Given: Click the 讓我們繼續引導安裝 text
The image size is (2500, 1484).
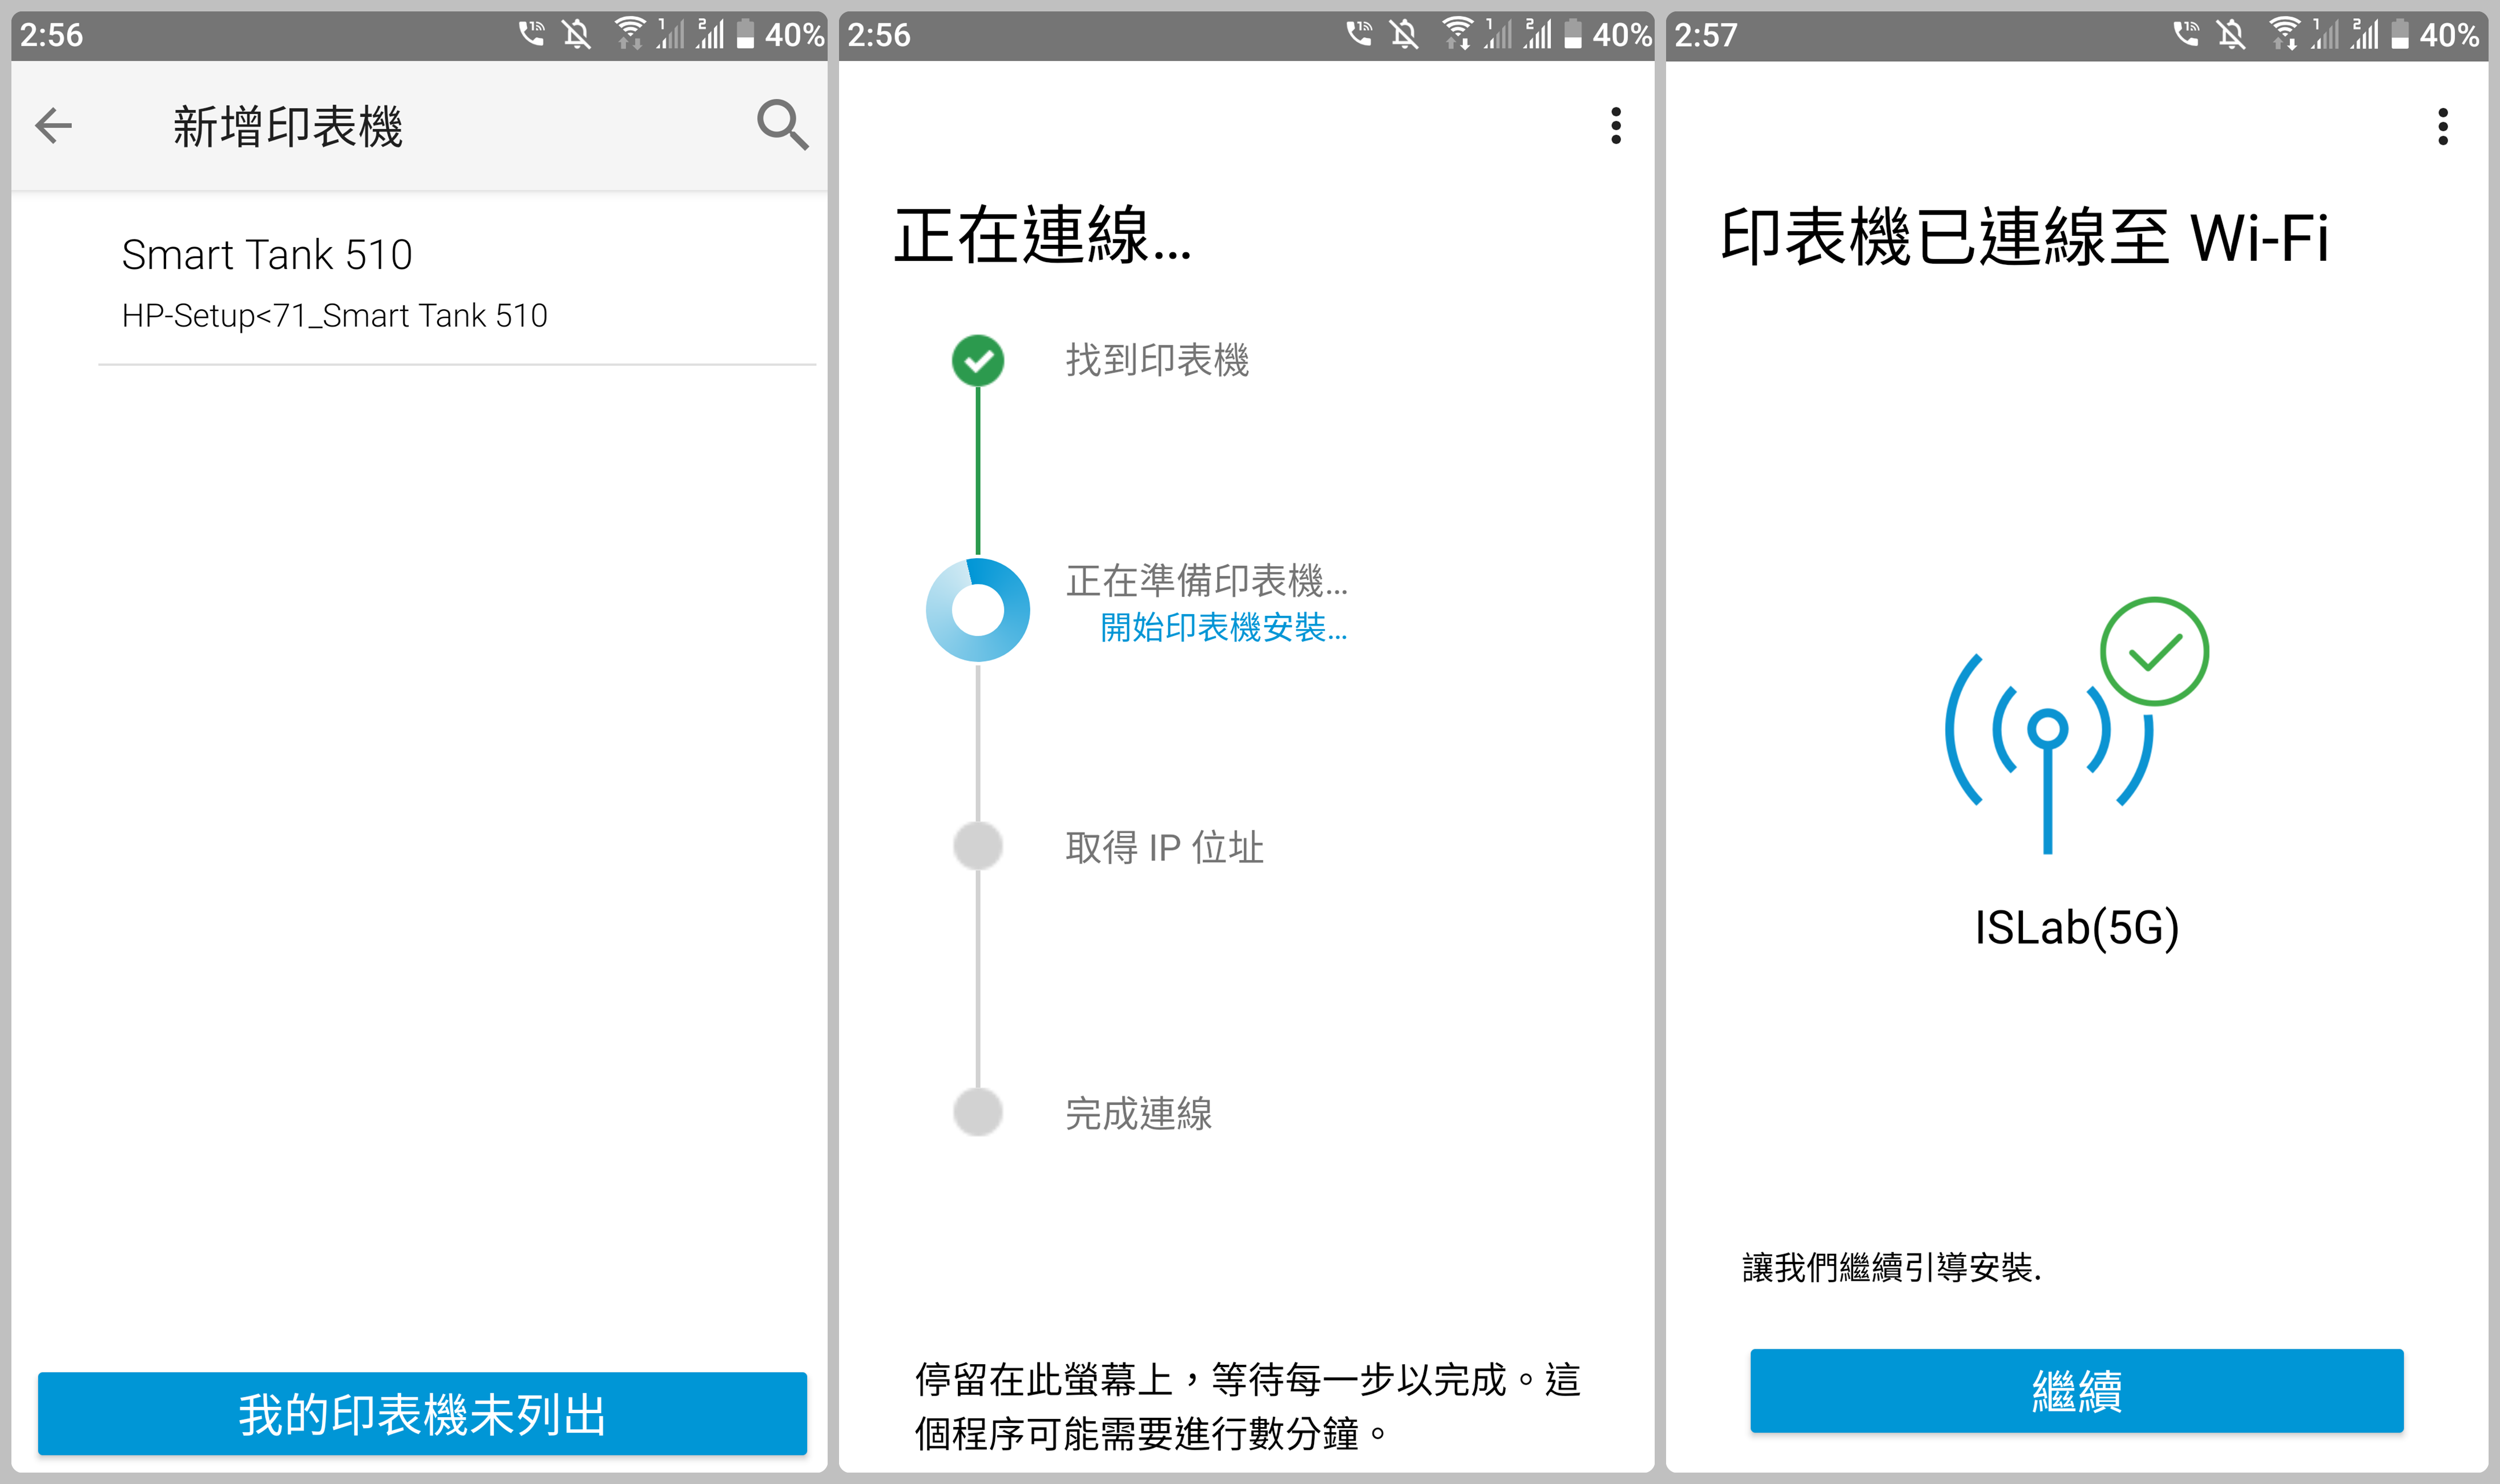Looking at the screenshot, I should point(1891,1267).
